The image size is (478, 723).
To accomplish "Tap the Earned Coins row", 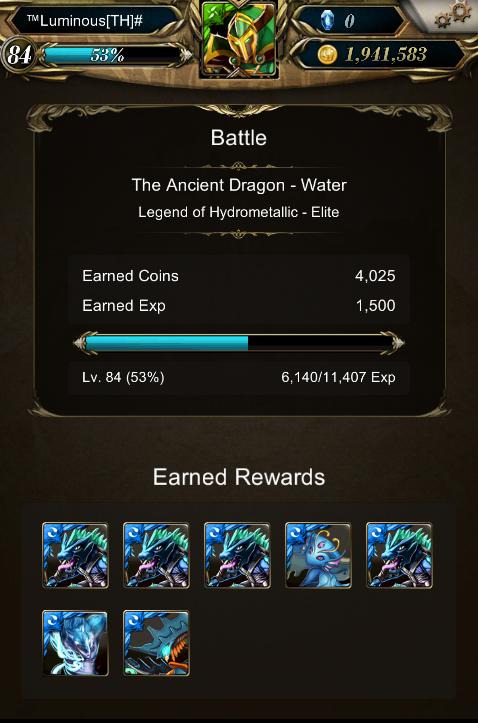I will pos(239,276).
